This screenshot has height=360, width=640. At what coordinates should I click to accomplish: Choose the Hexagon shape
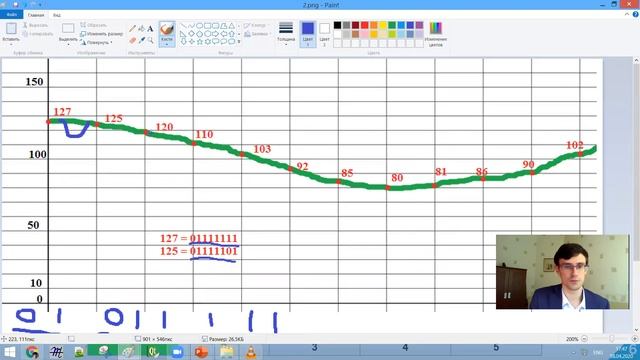point(207,34)
